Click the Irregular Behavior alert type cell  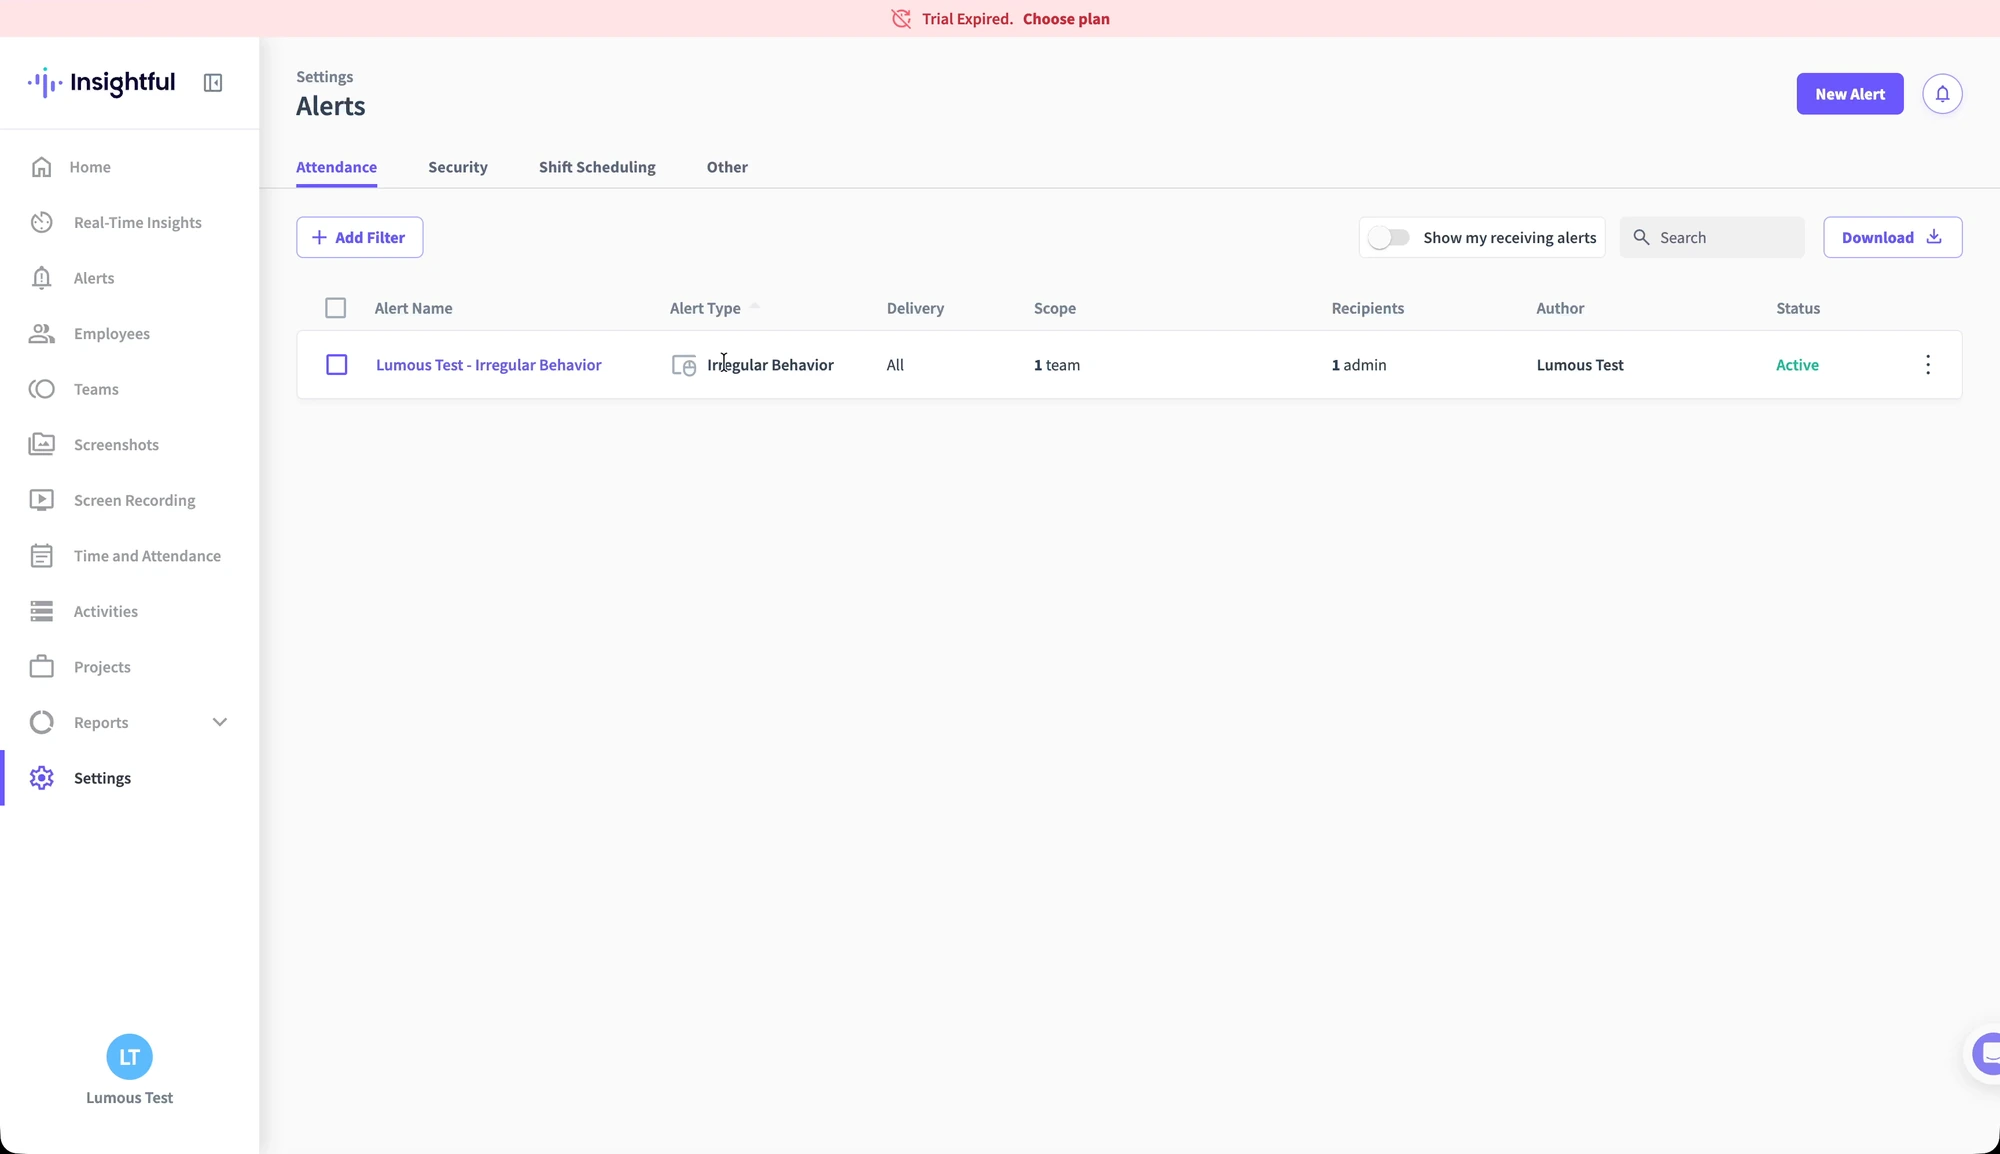[753, 365]
